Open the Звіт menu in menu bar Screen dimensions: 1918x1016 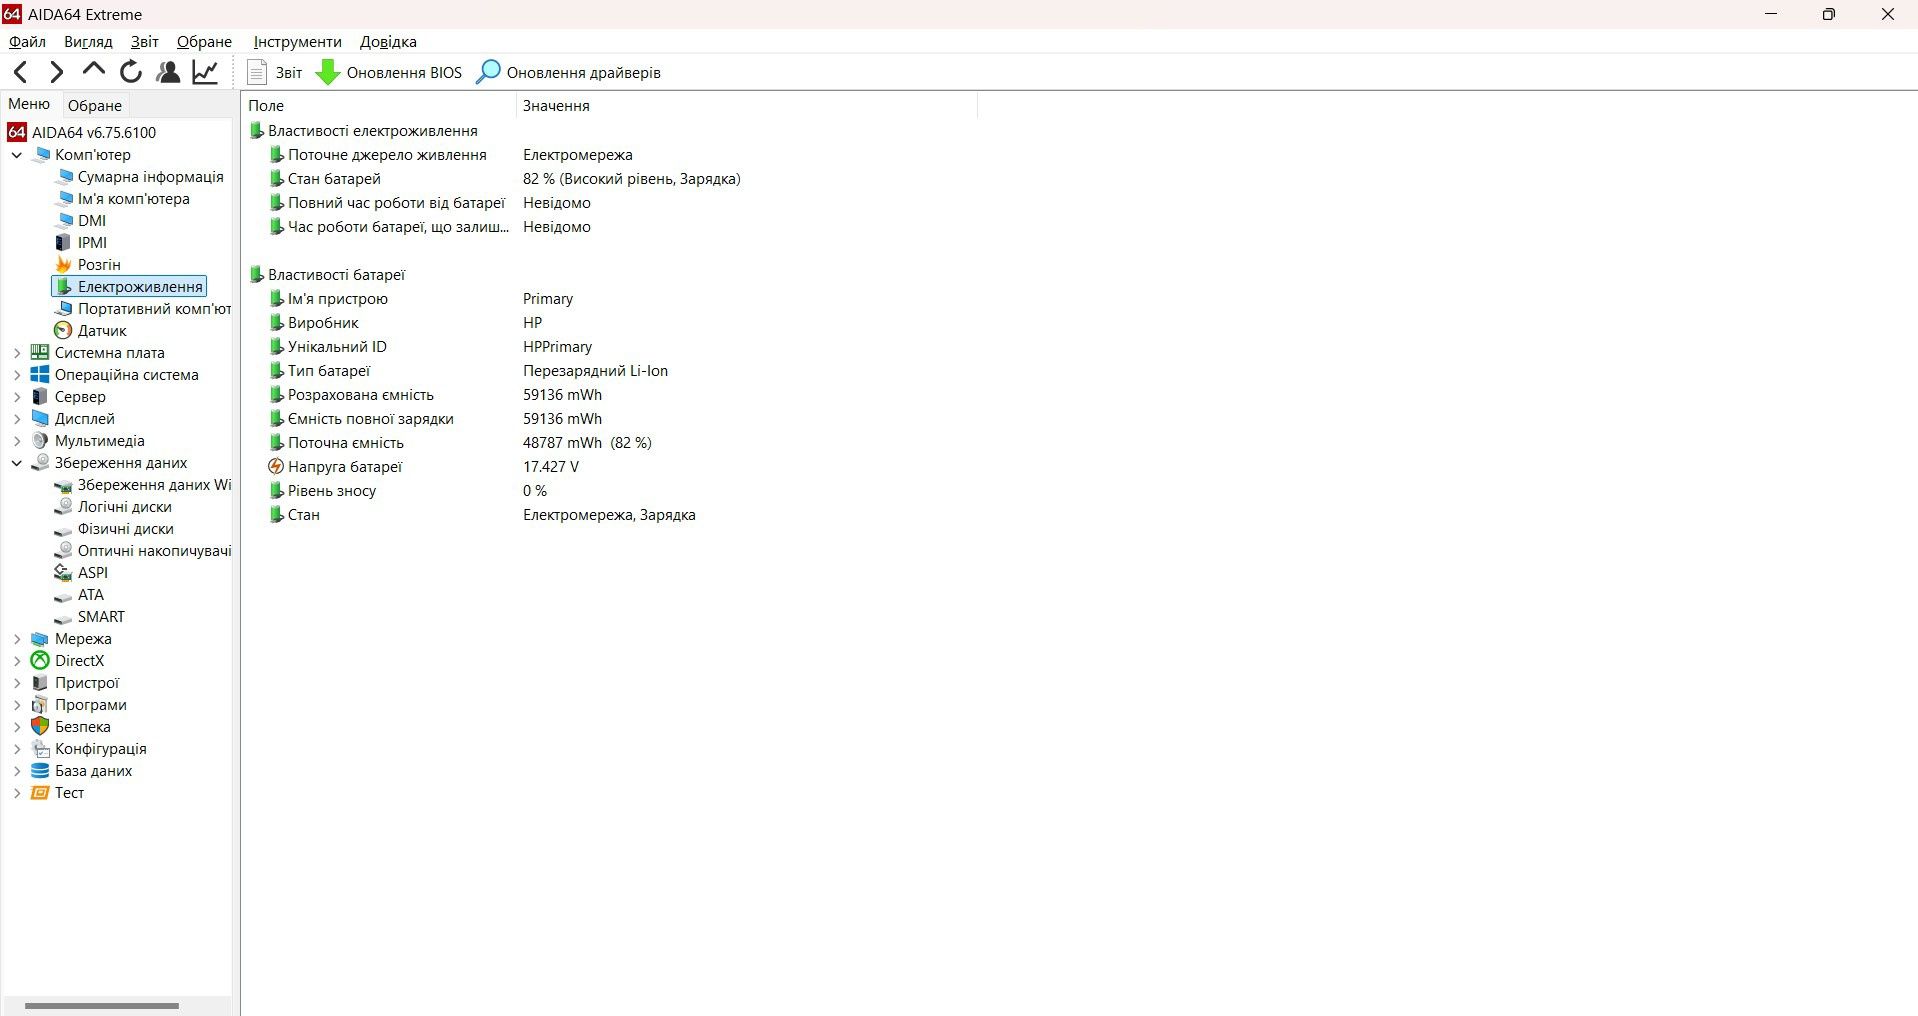(x=145, y=42)
